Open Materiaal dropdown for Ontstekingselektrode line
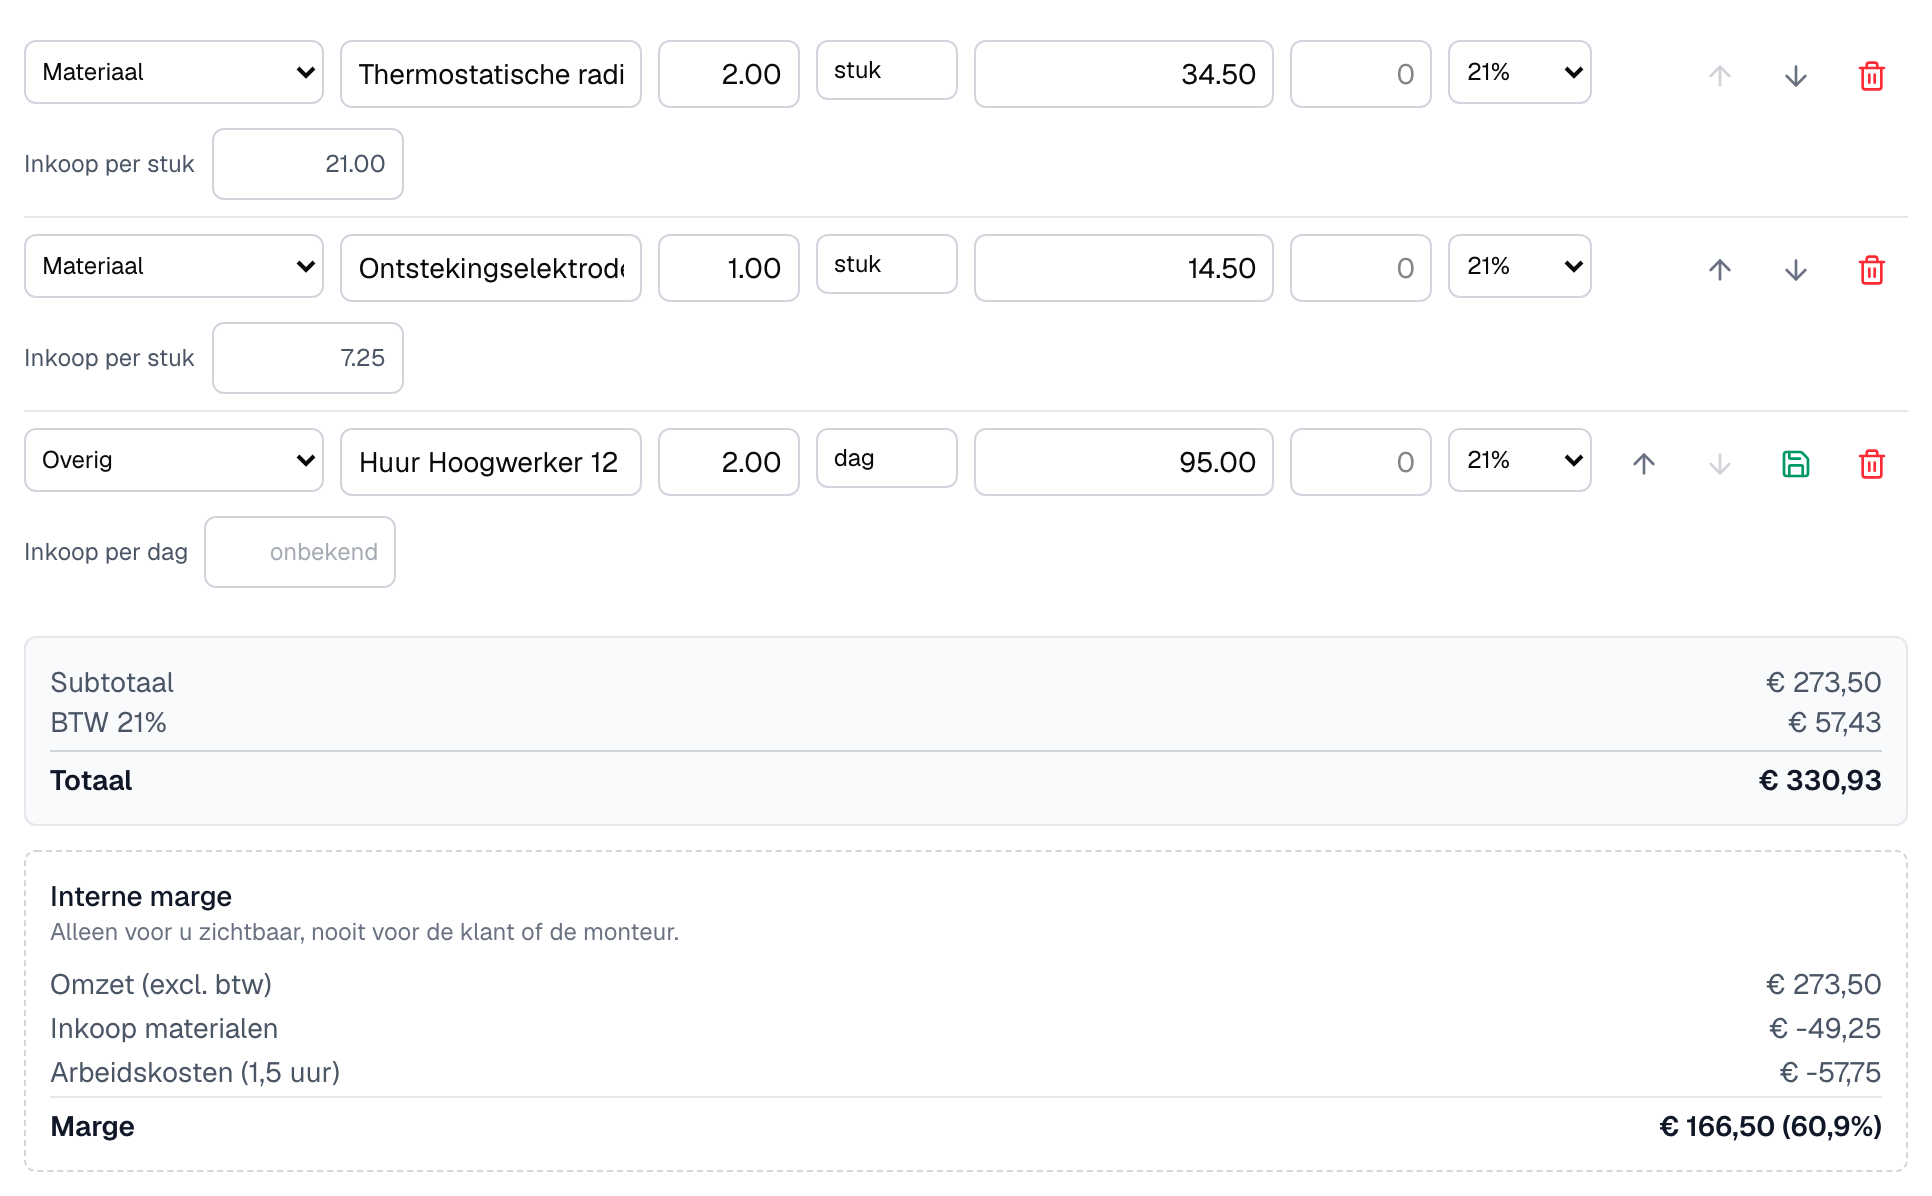Viewport: 1932px width, 1196px height. 174,266
